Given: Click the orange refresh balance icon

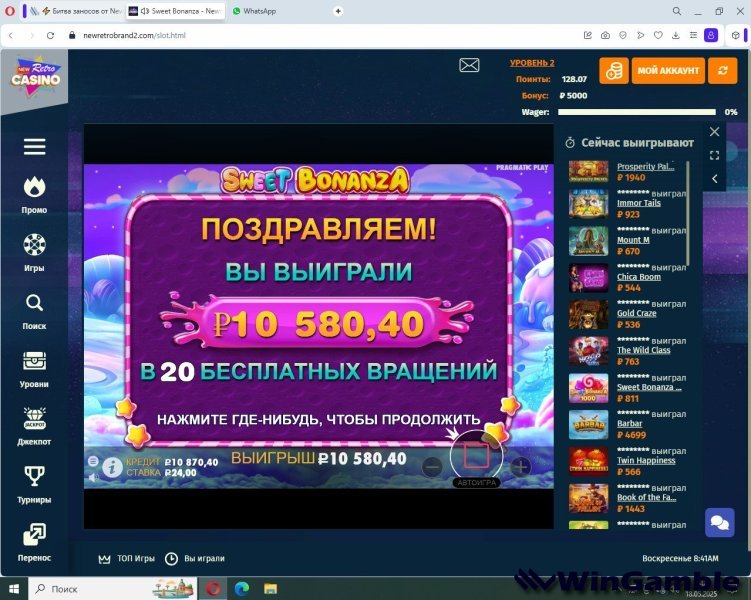Looking at the screenshot, I should (721, 71).
